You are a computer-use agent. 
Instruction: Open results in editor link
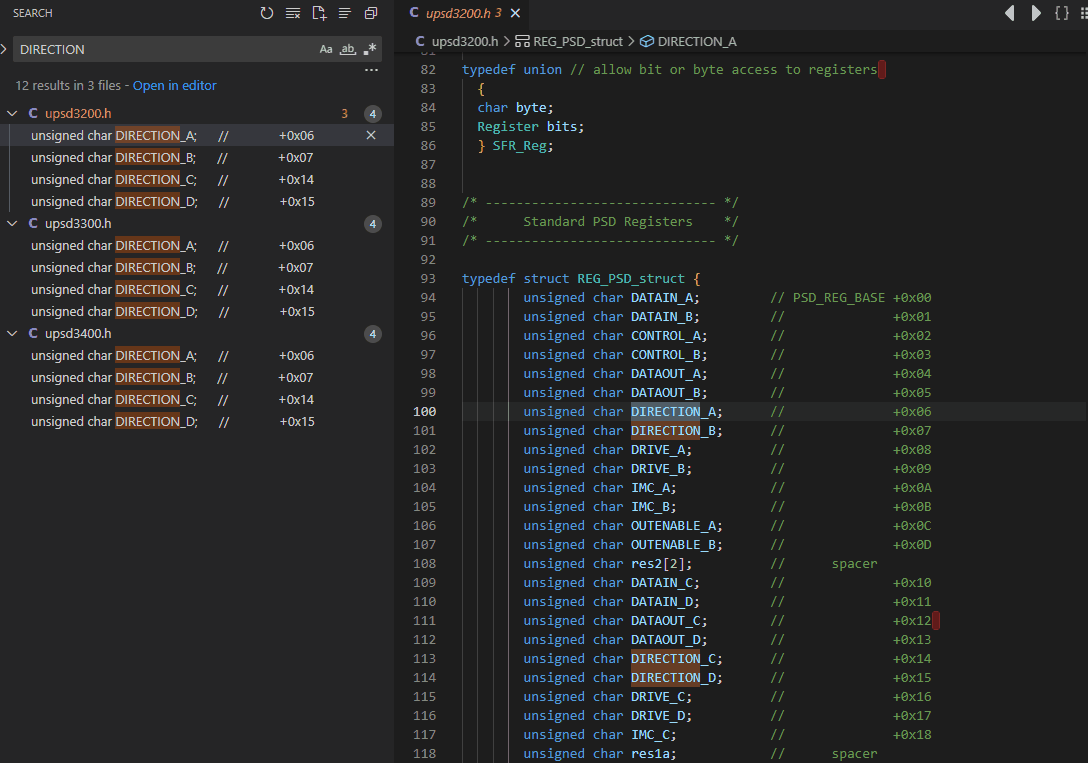(175, 85)
